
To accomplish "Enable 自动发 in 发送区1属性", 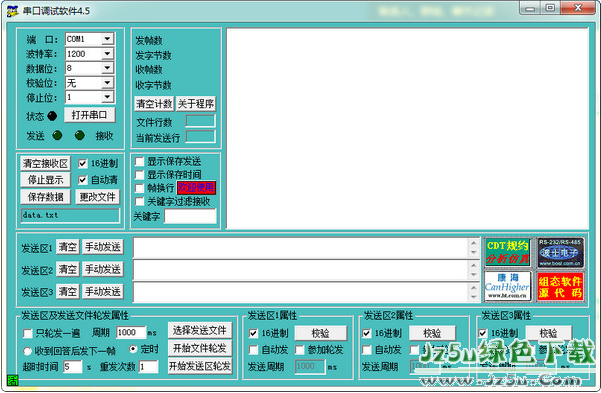I will coord(253,350).
